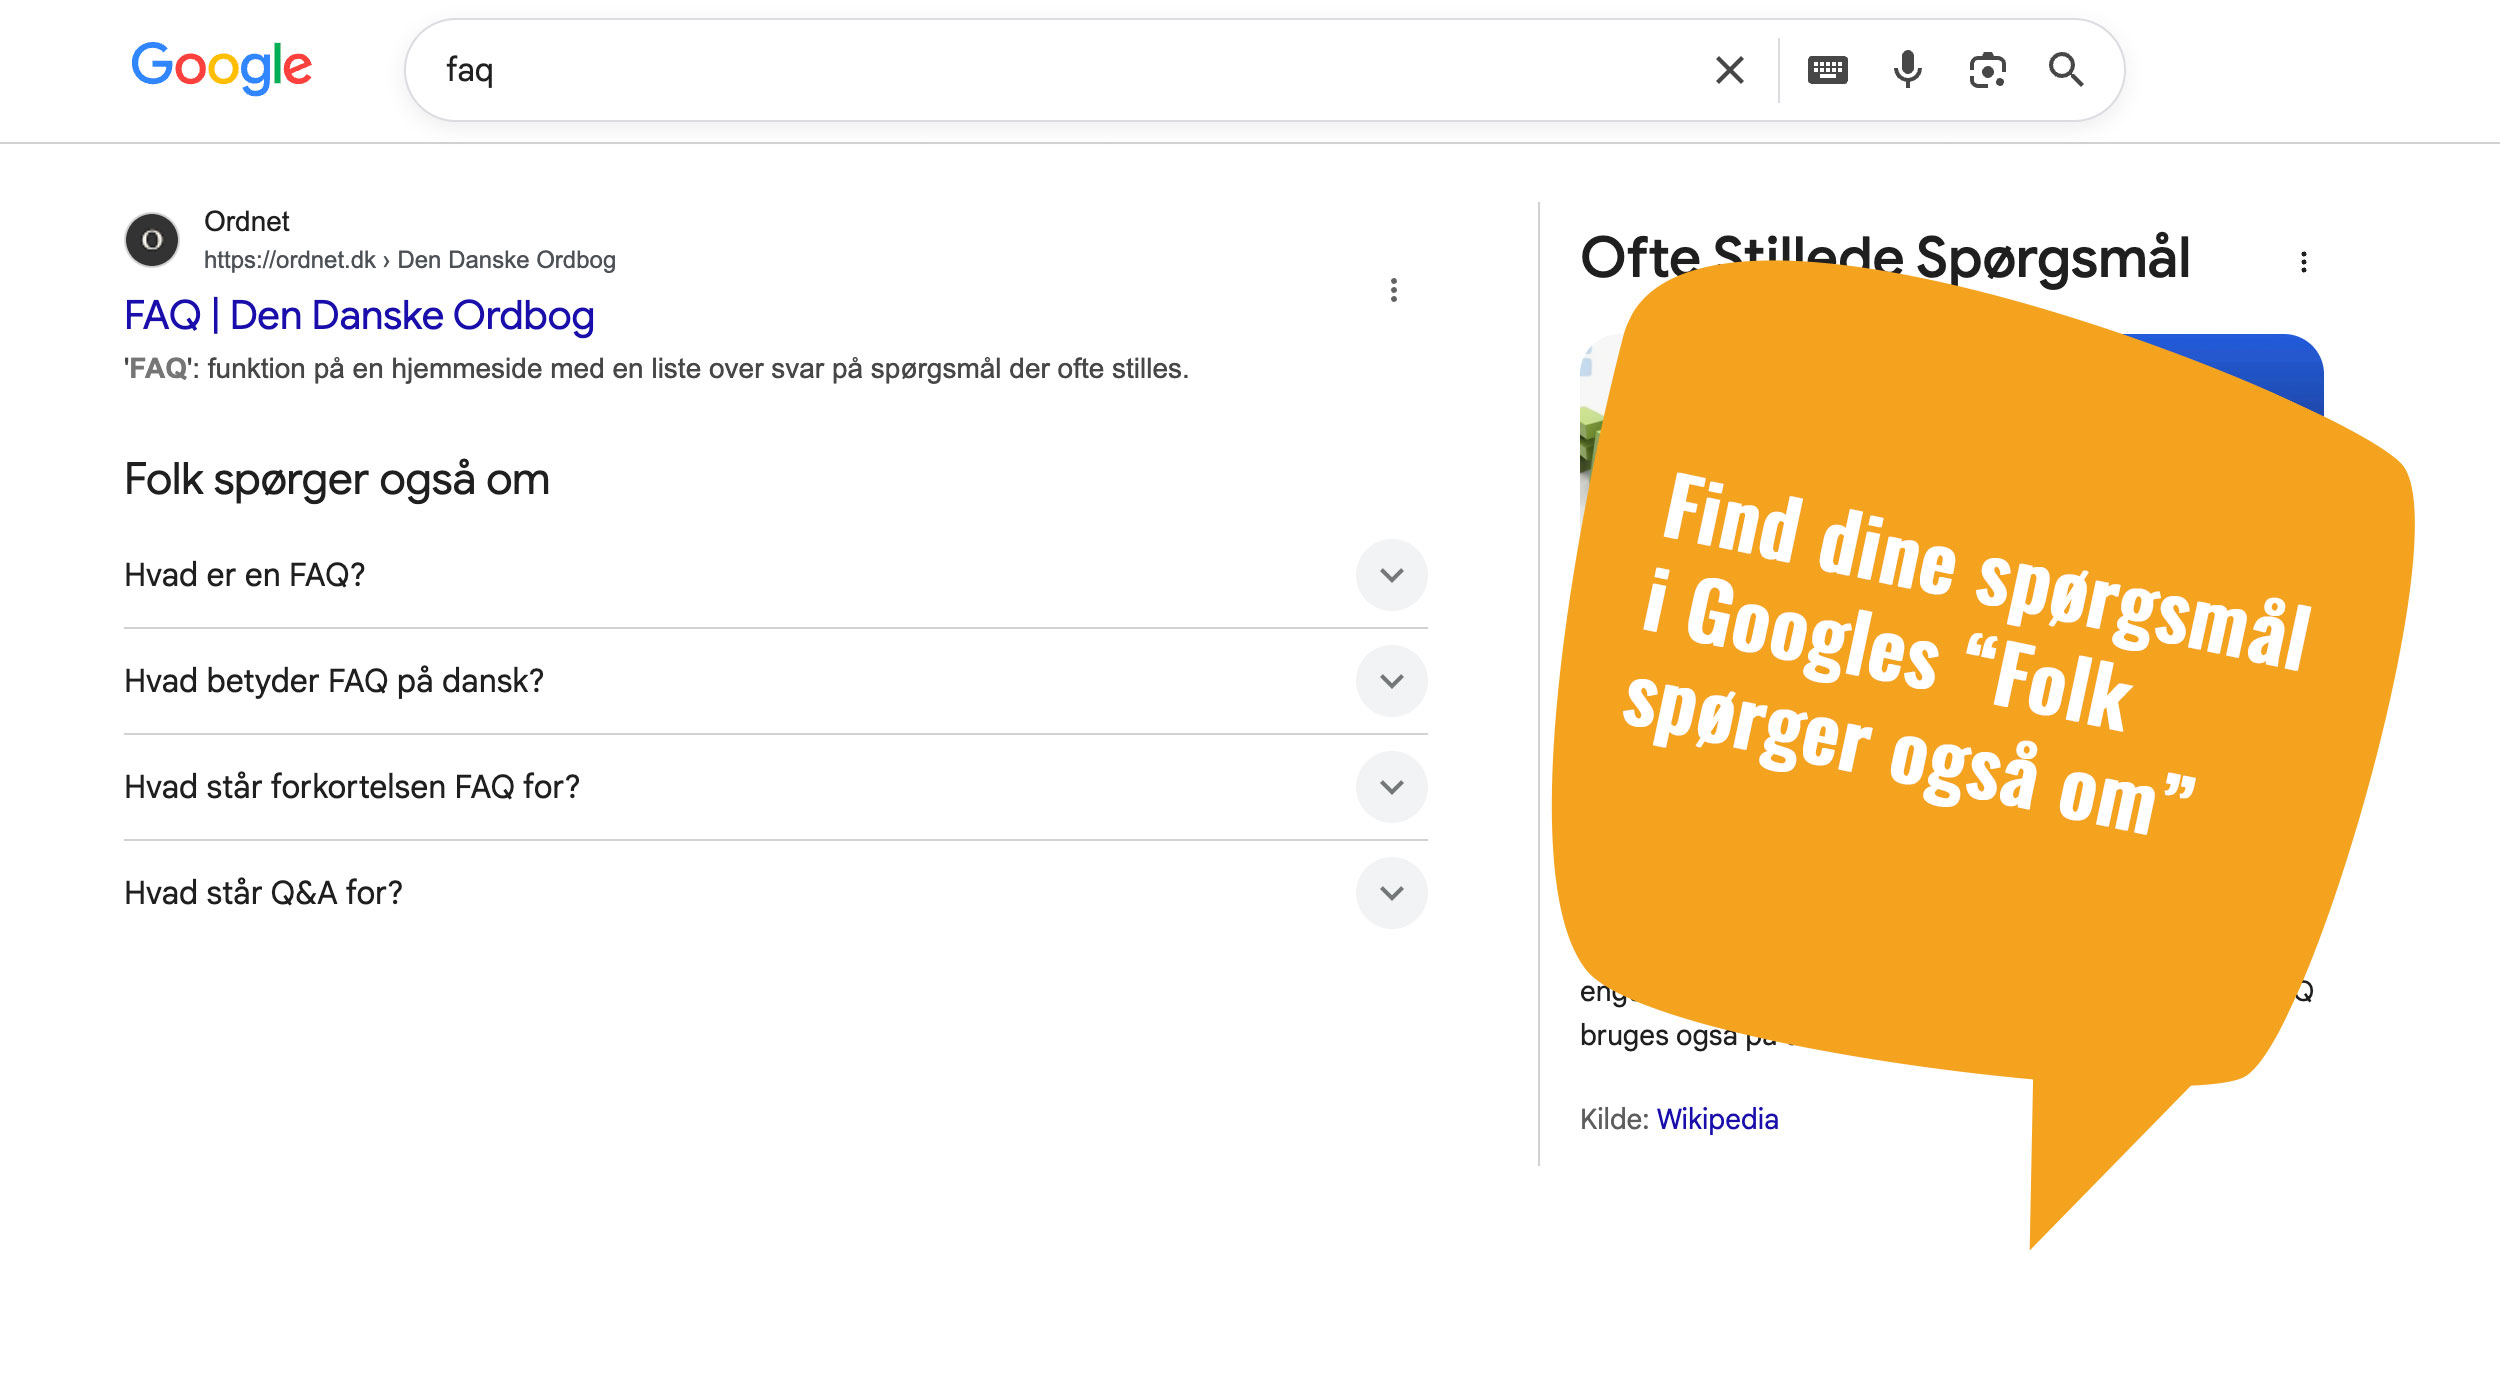This screenshot has height=1400, width=2500.
Task: Search by image using Google Lens
Action: click(x=1987, y=70)
